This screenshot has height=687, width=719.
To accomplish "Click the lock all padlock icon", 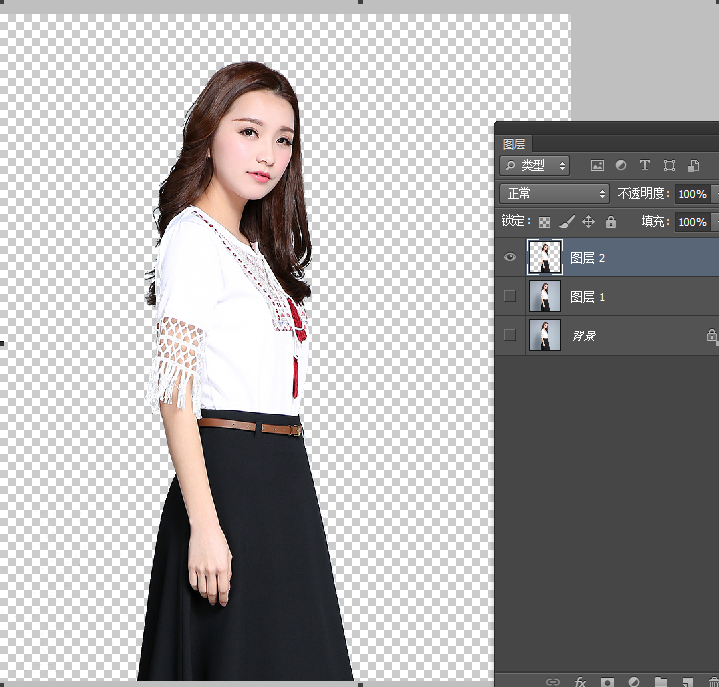I will (x=610, y=222).
